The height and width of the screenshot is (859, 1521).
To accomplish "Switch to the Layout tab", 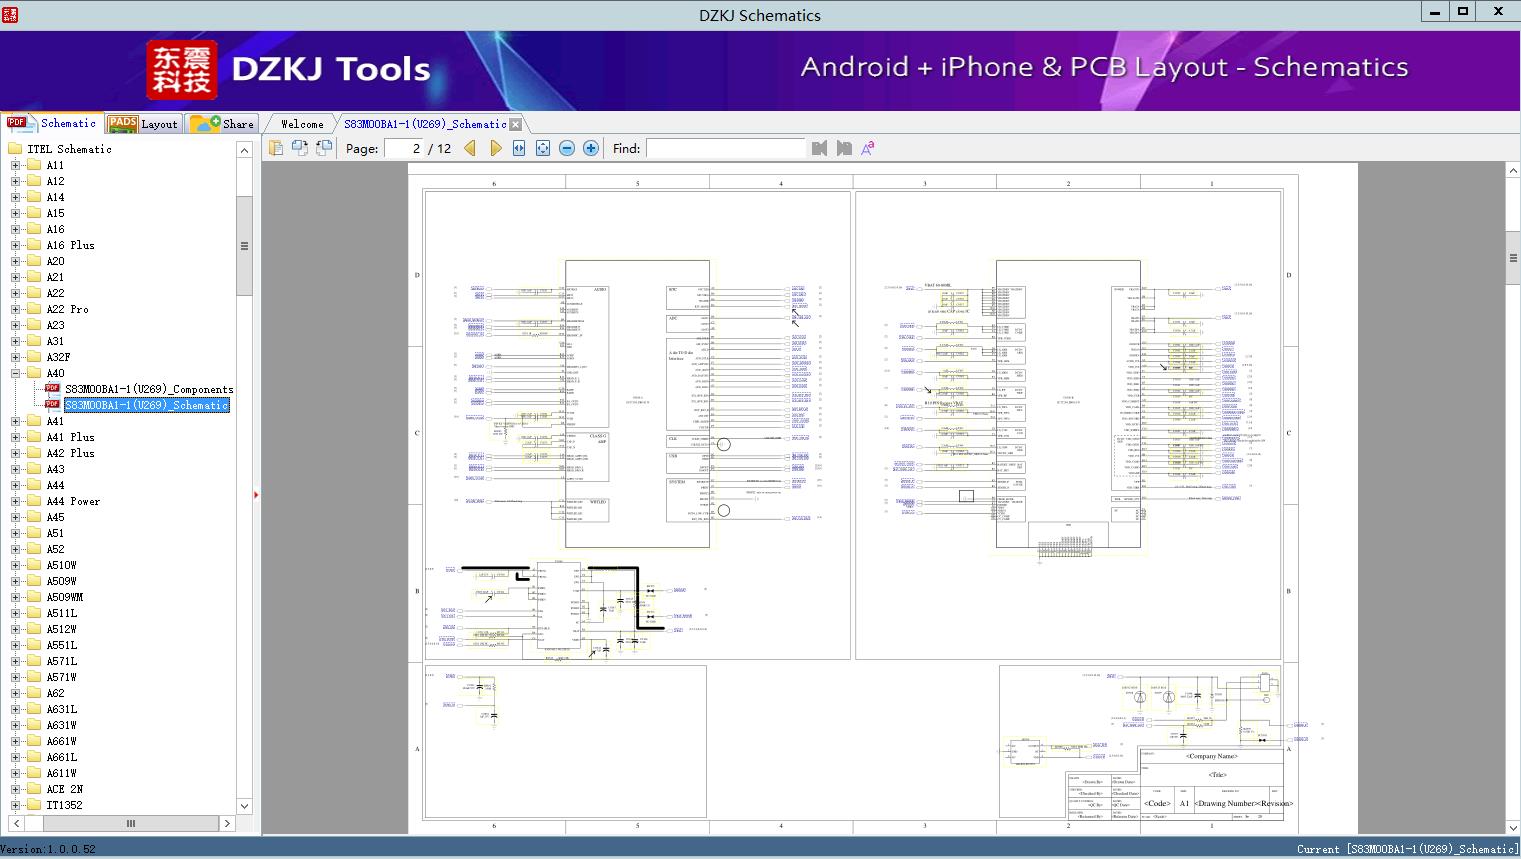I will click(143, 124).
